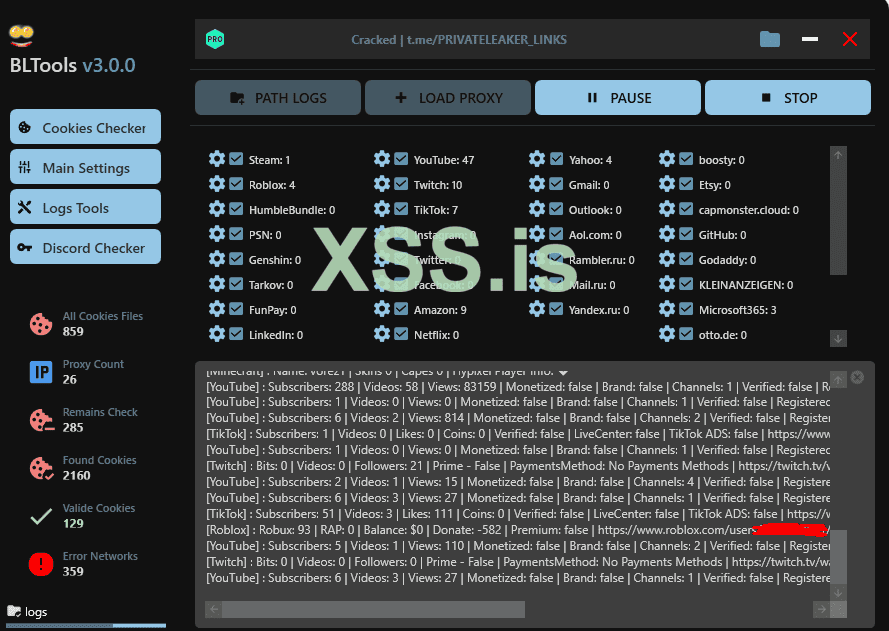Clear log output with round X

(x=857, y=377)
